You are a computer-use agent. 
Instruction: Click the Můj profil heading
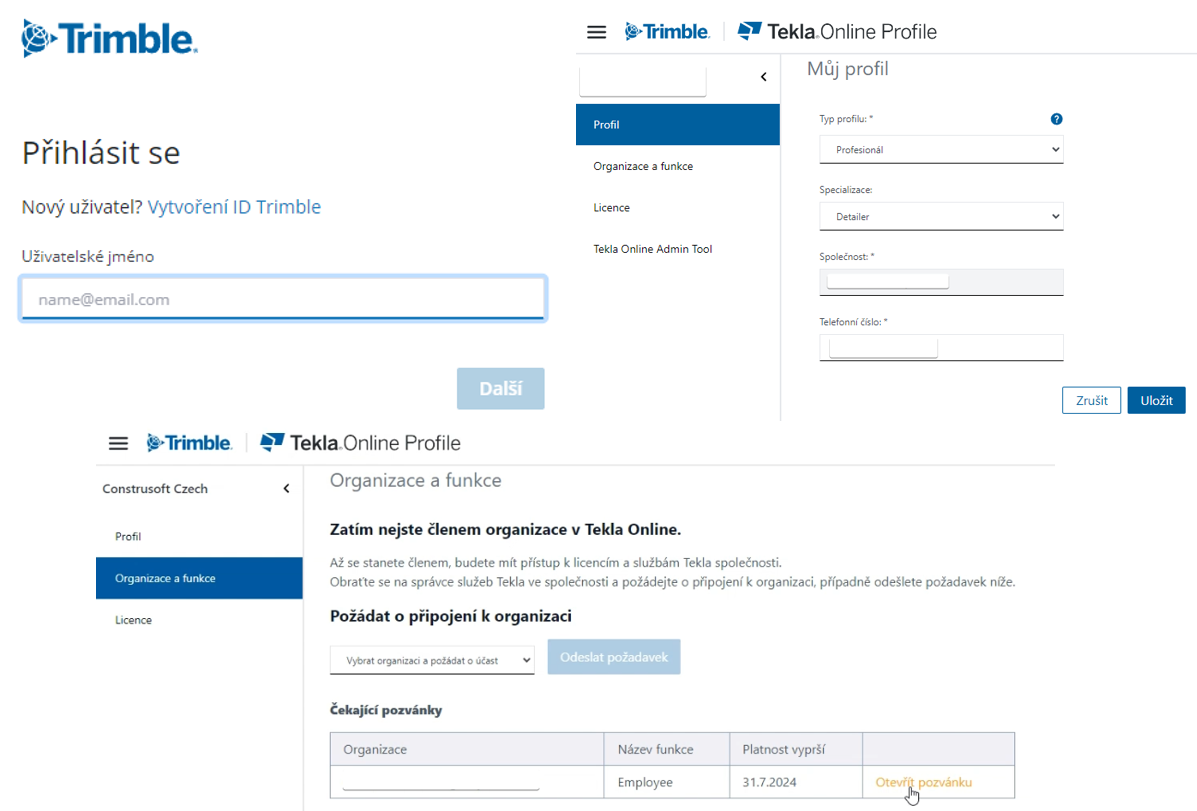847,69
